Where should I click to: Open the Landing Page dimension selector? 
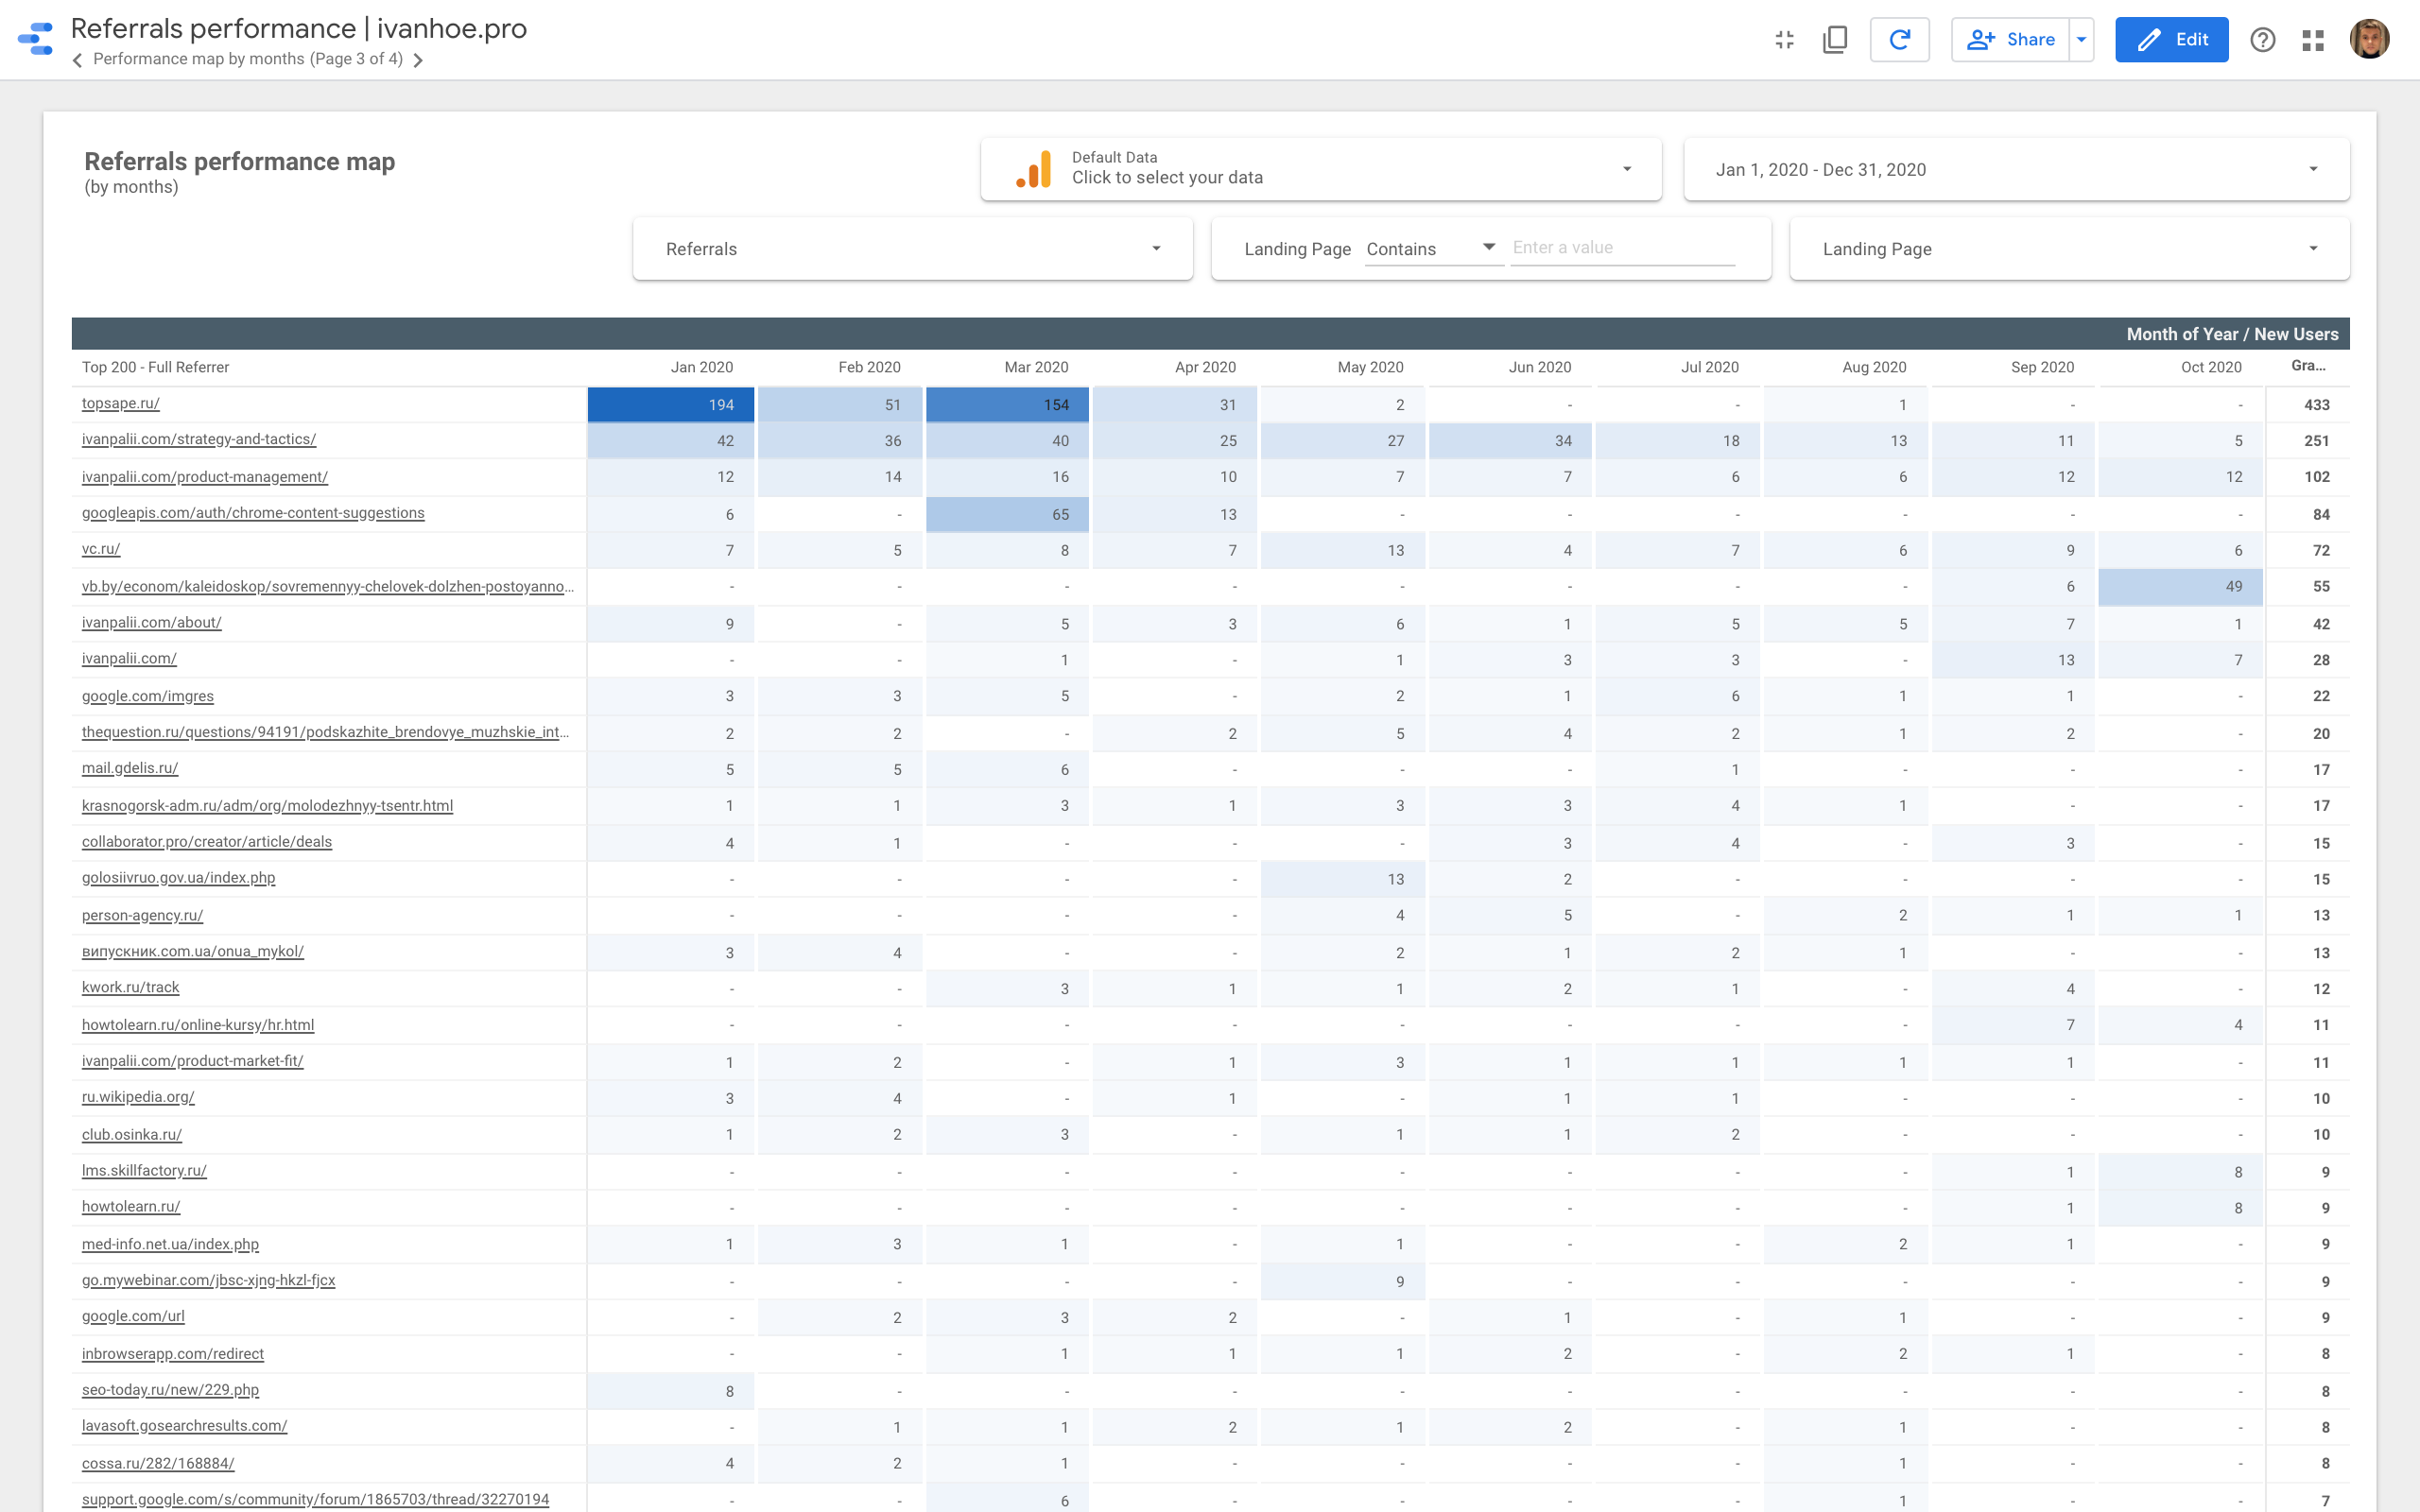(2068, 248)
